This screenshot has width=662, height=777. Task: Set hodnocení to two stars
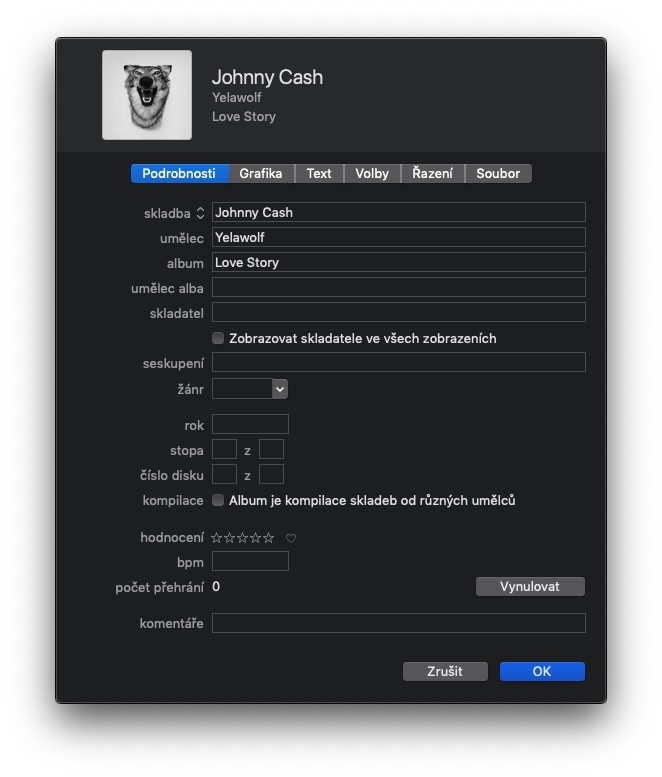[x=229, y=538]
